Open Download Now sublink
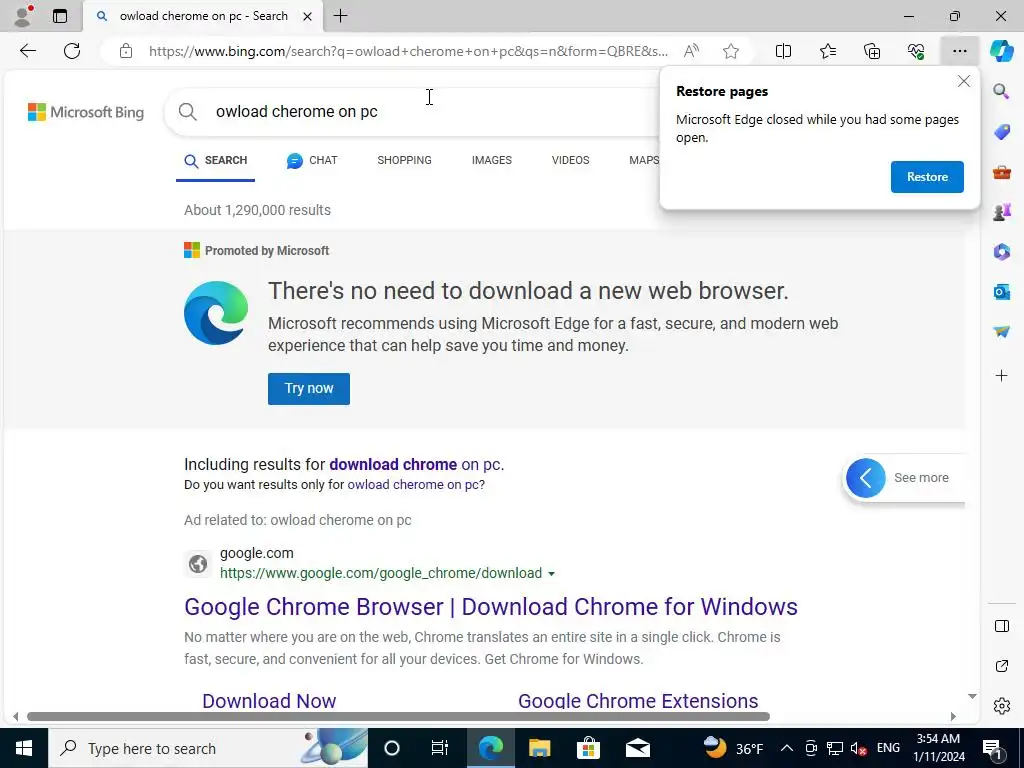 point(269,701)
